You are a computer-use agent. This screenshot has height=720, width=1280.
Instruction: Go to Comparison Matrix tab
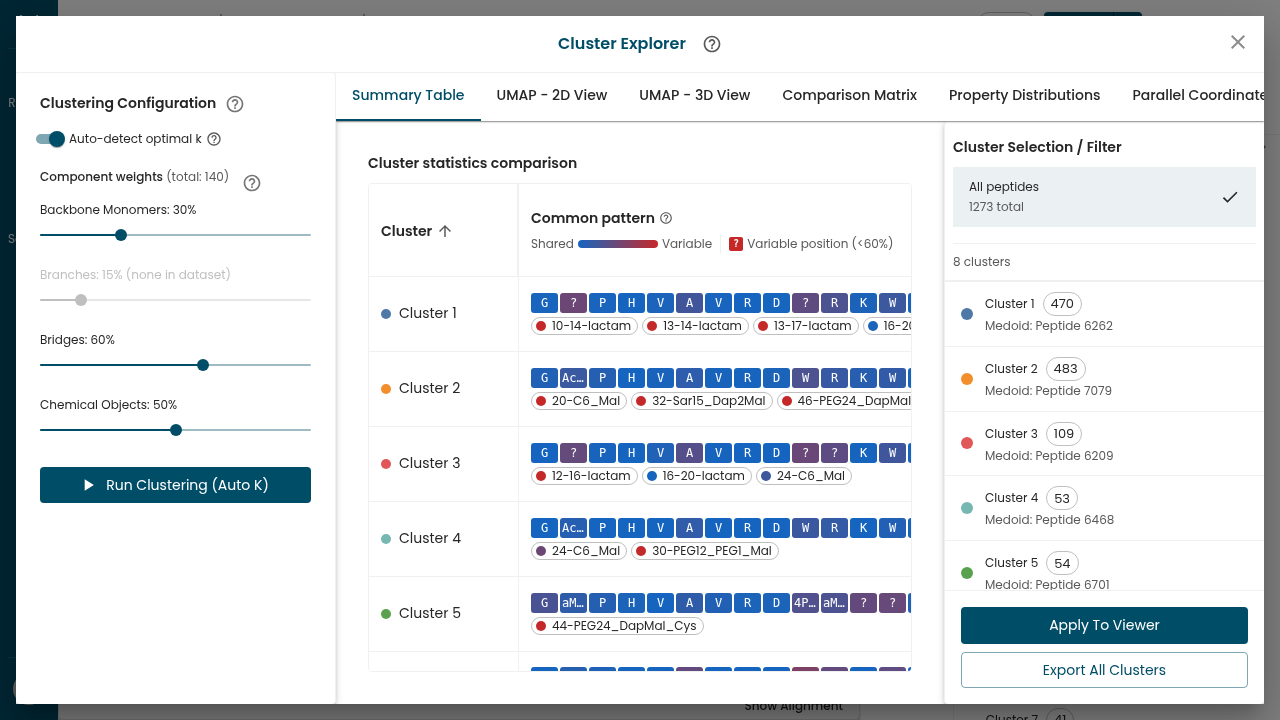click(849, 95)
